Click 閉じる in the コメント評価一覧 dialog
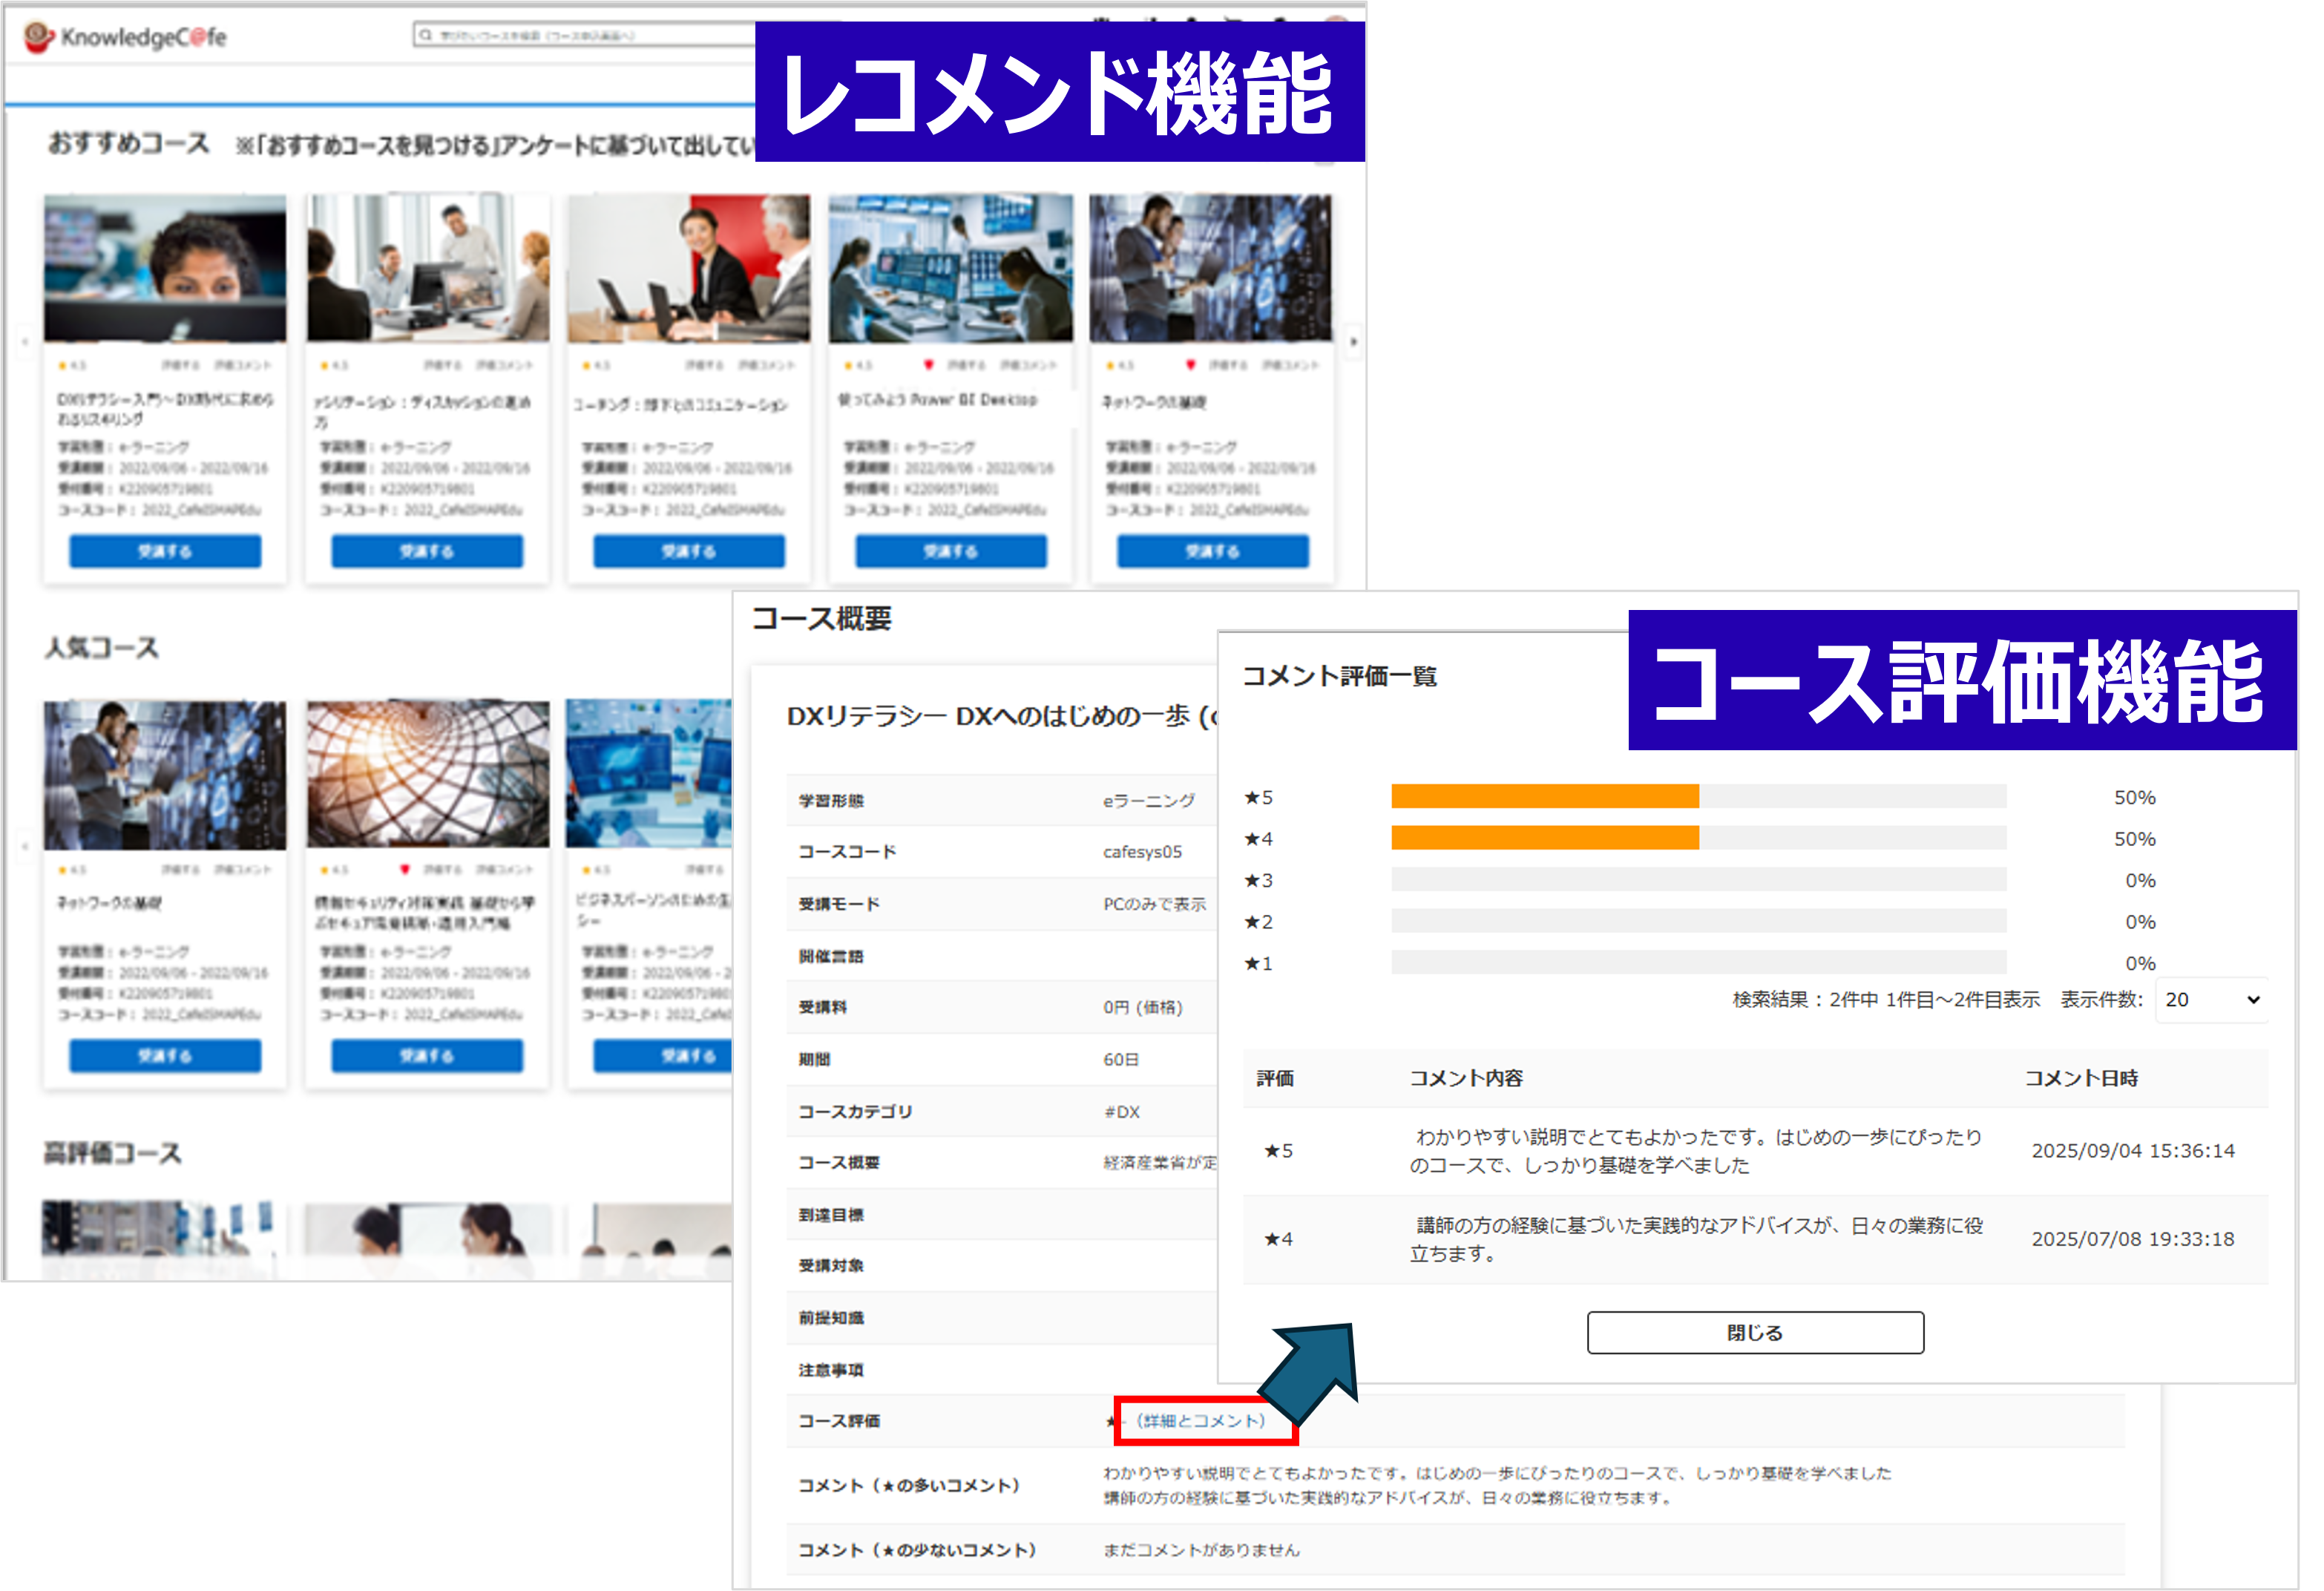 tap(1755, 1332)
